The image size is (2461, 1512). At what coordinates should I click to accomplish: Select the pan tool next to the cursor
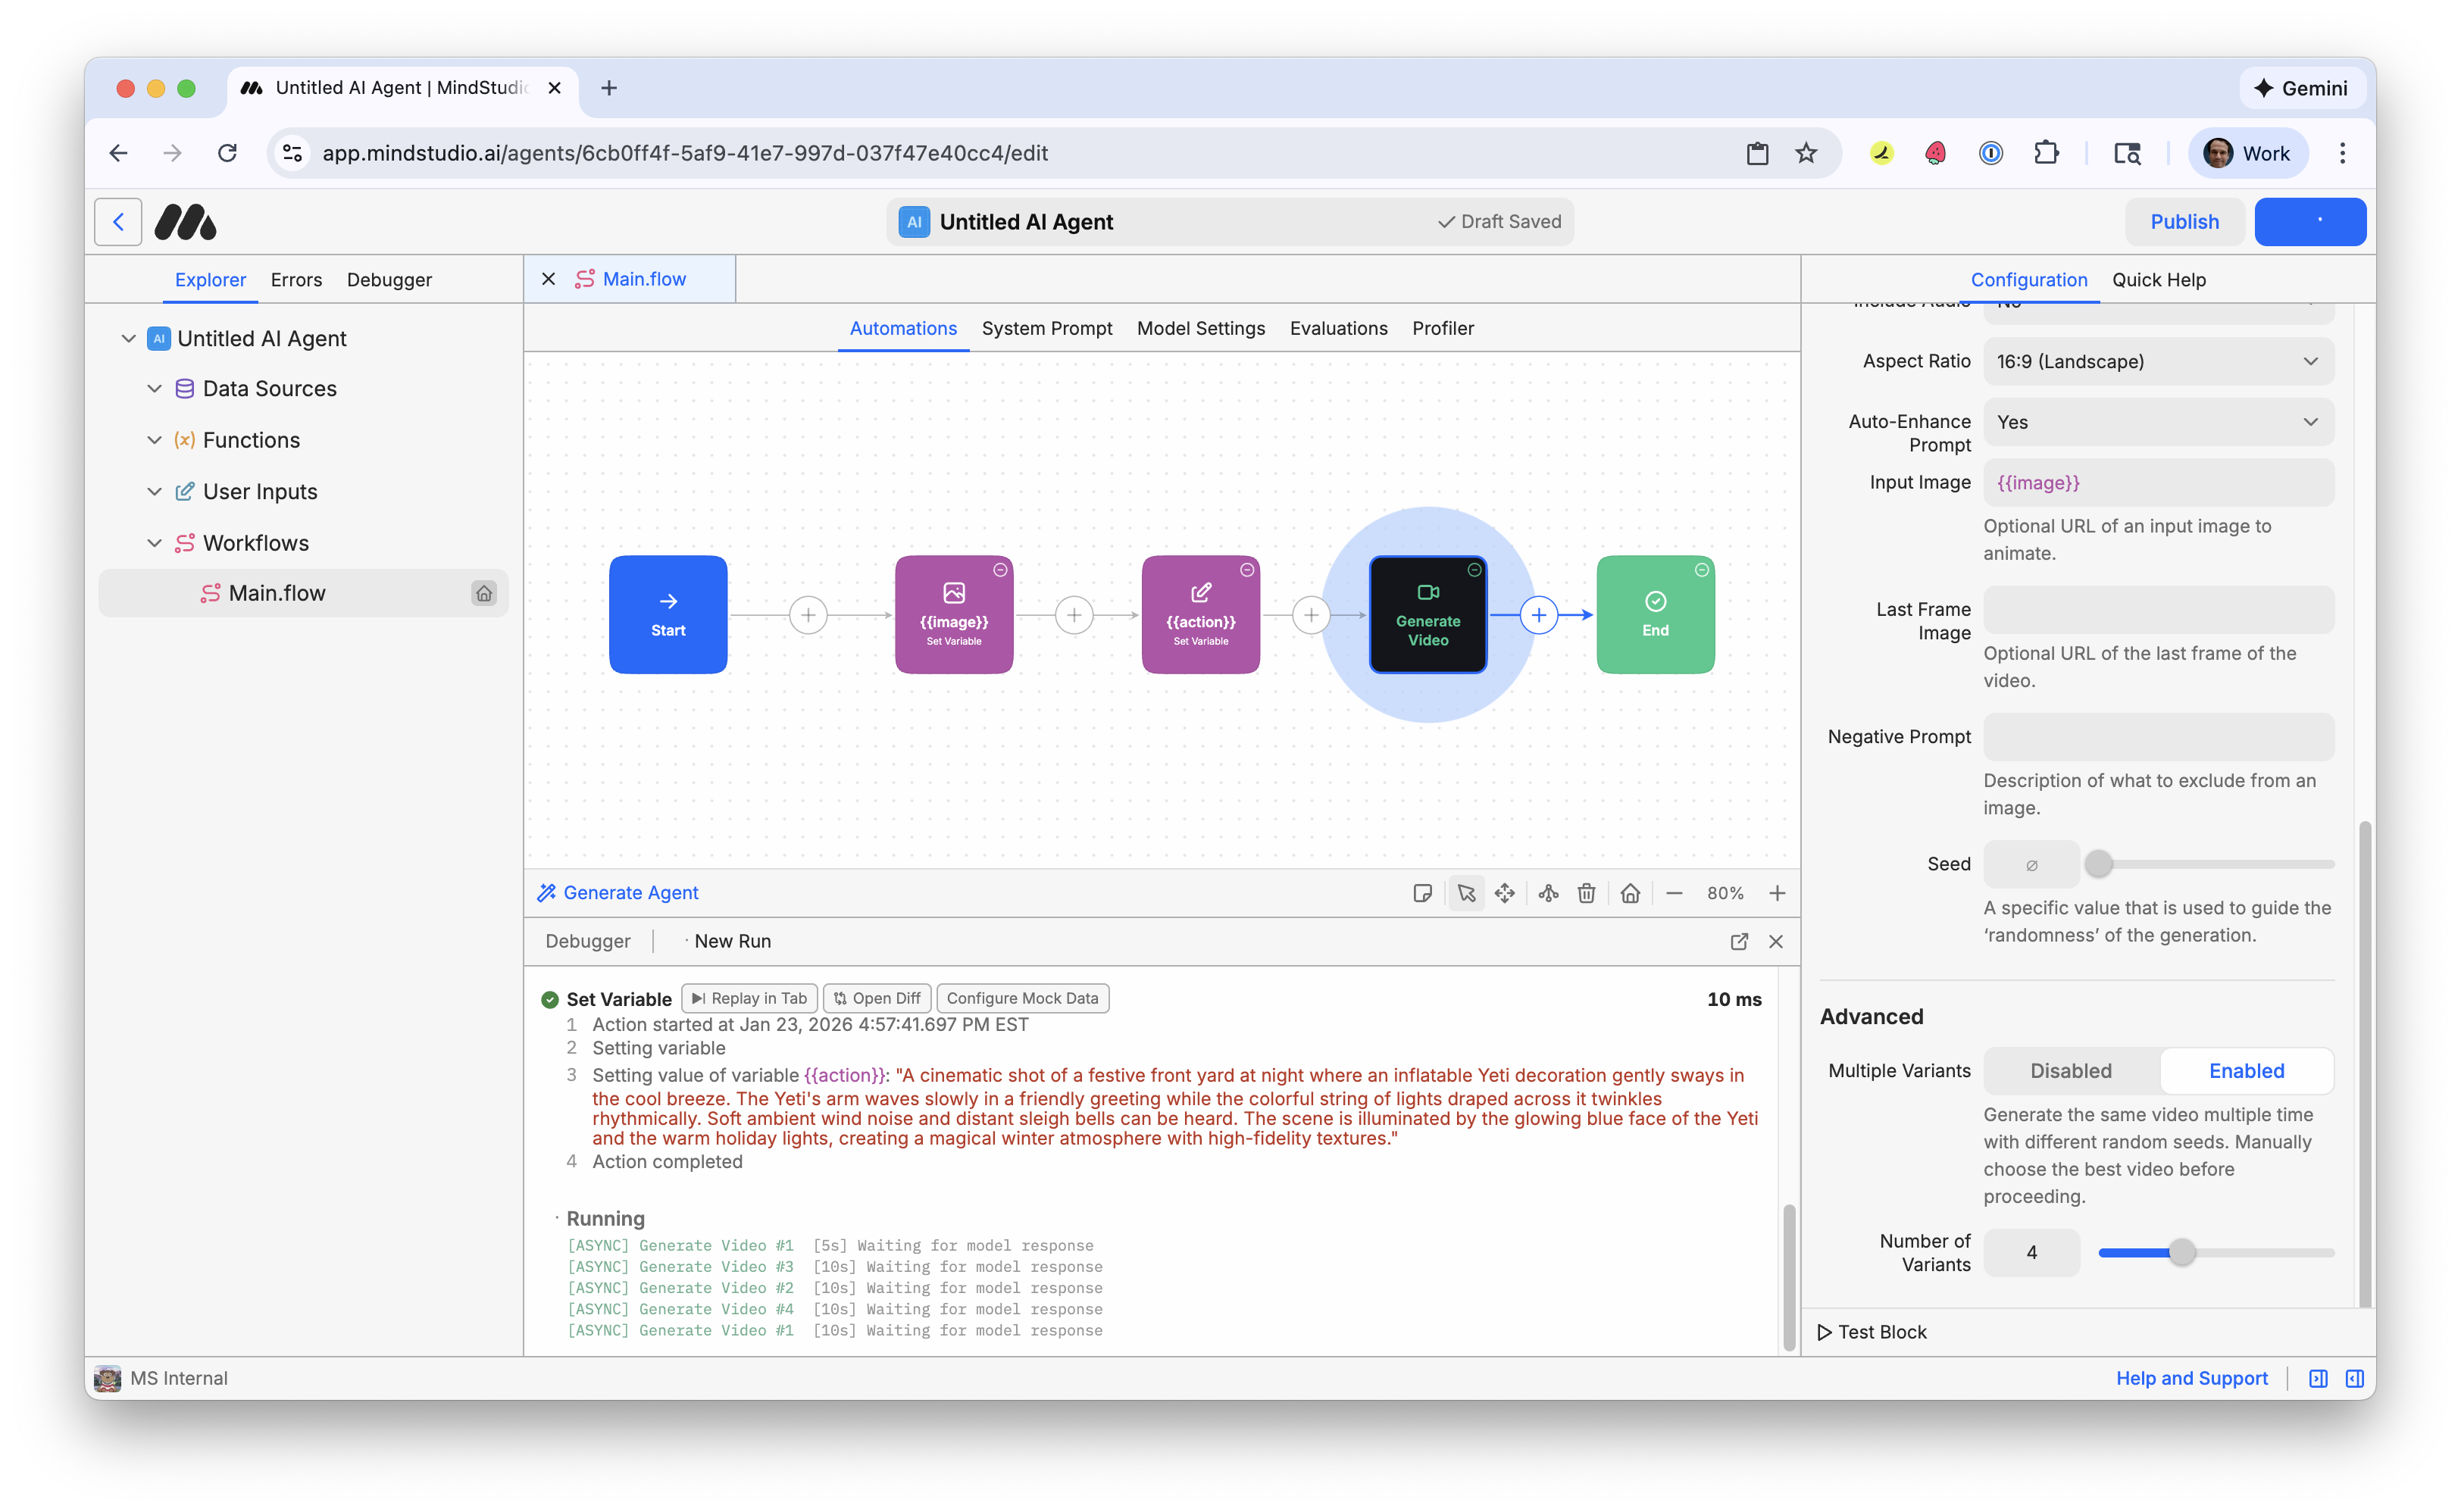pyautogui.click(x=1505, y=893)
